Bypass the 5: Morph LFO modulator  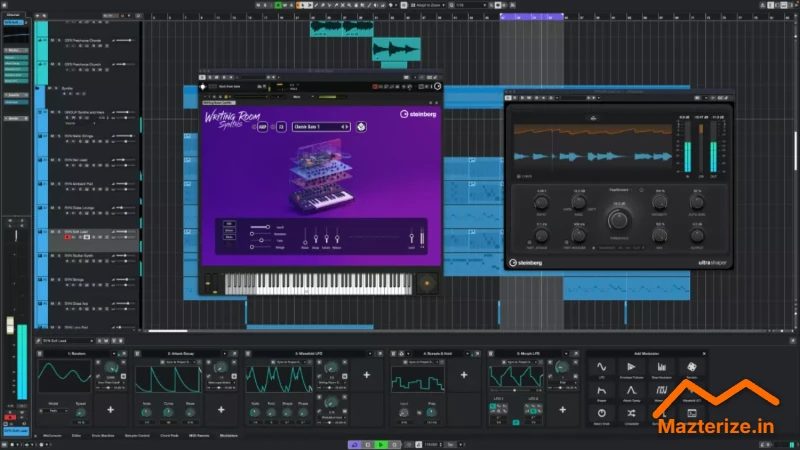491,354
